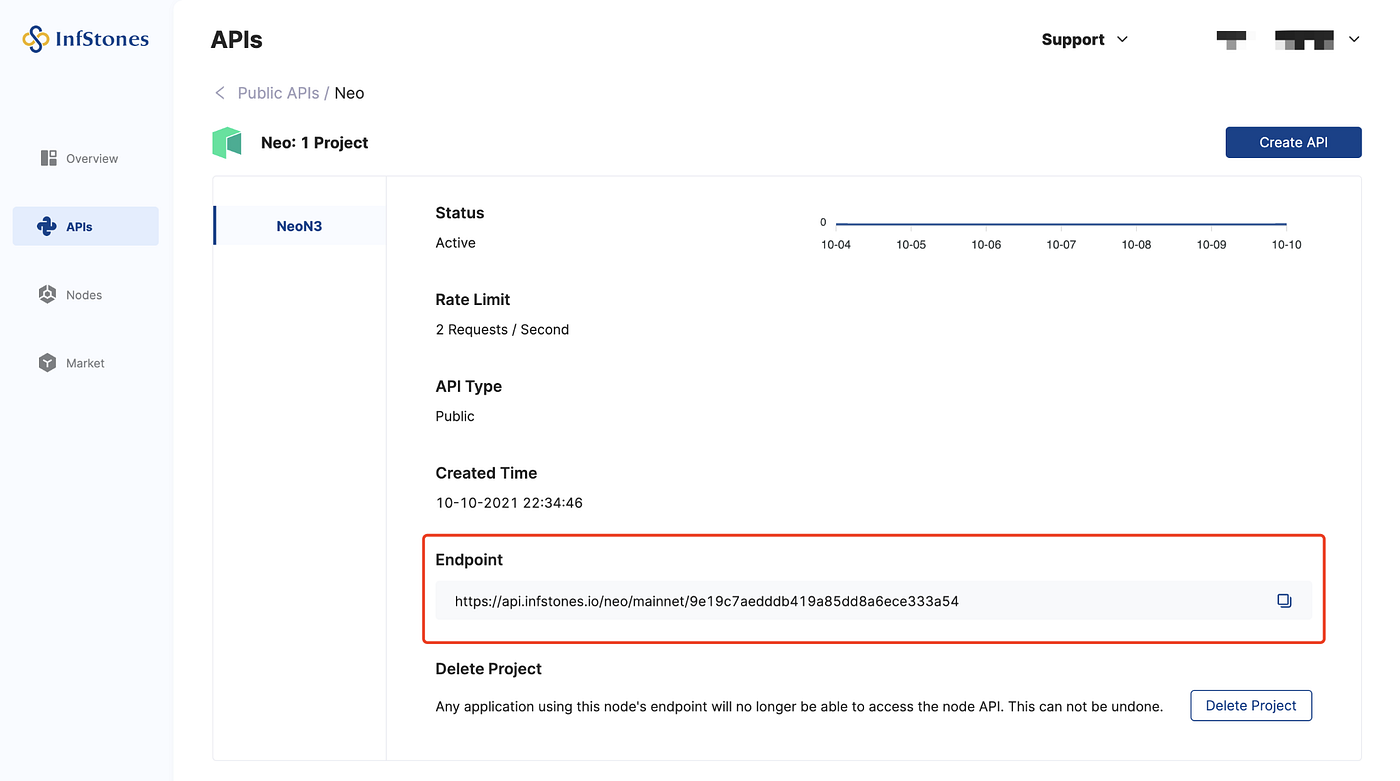Select the APIs sidebar icon

(47, 226)
